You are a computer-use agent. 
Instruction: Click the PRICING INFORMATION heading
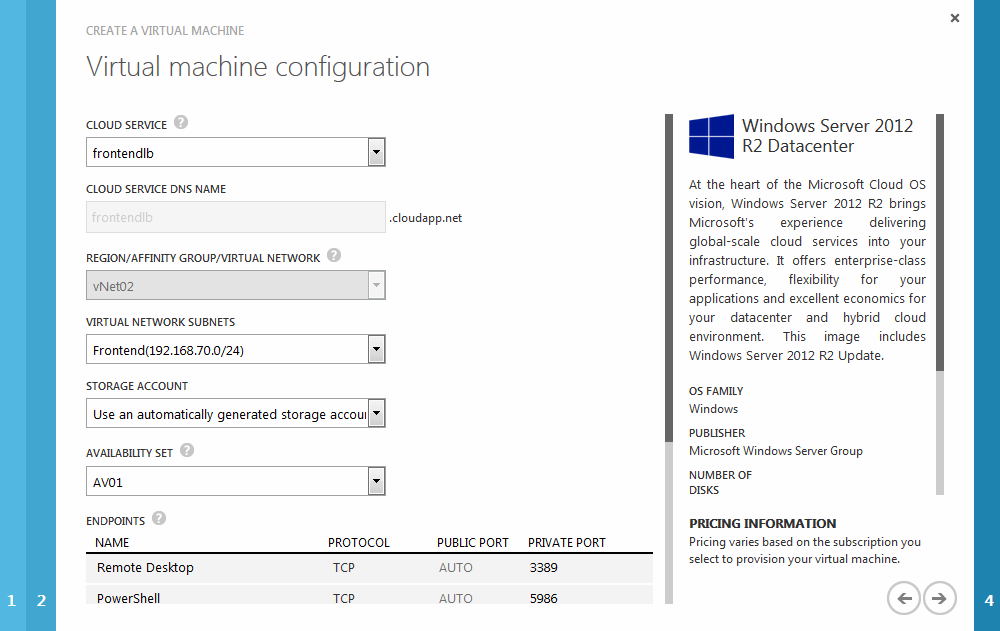tap(762, 524)
